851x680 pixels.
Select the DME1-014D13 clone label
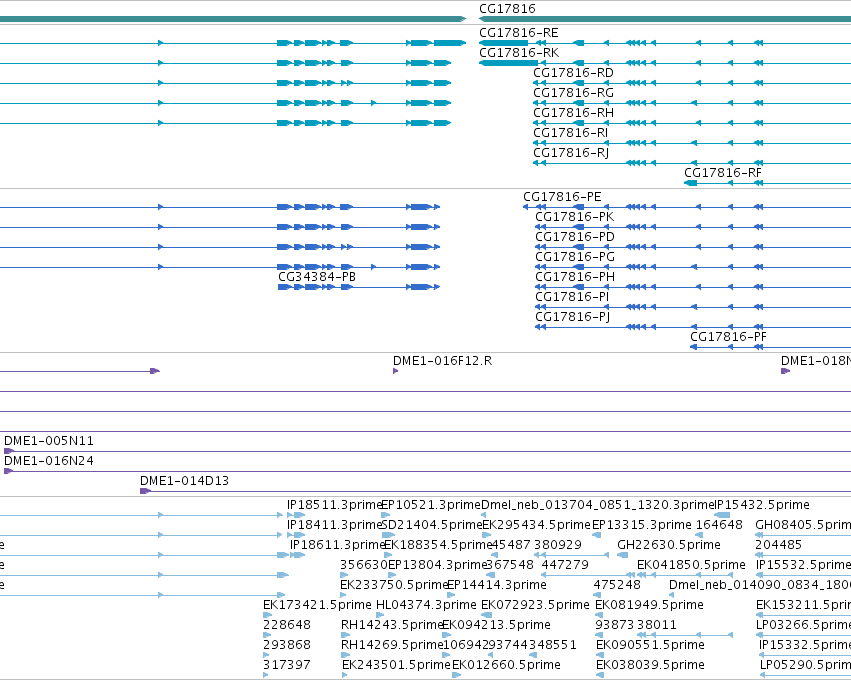(x=185, y=481)
